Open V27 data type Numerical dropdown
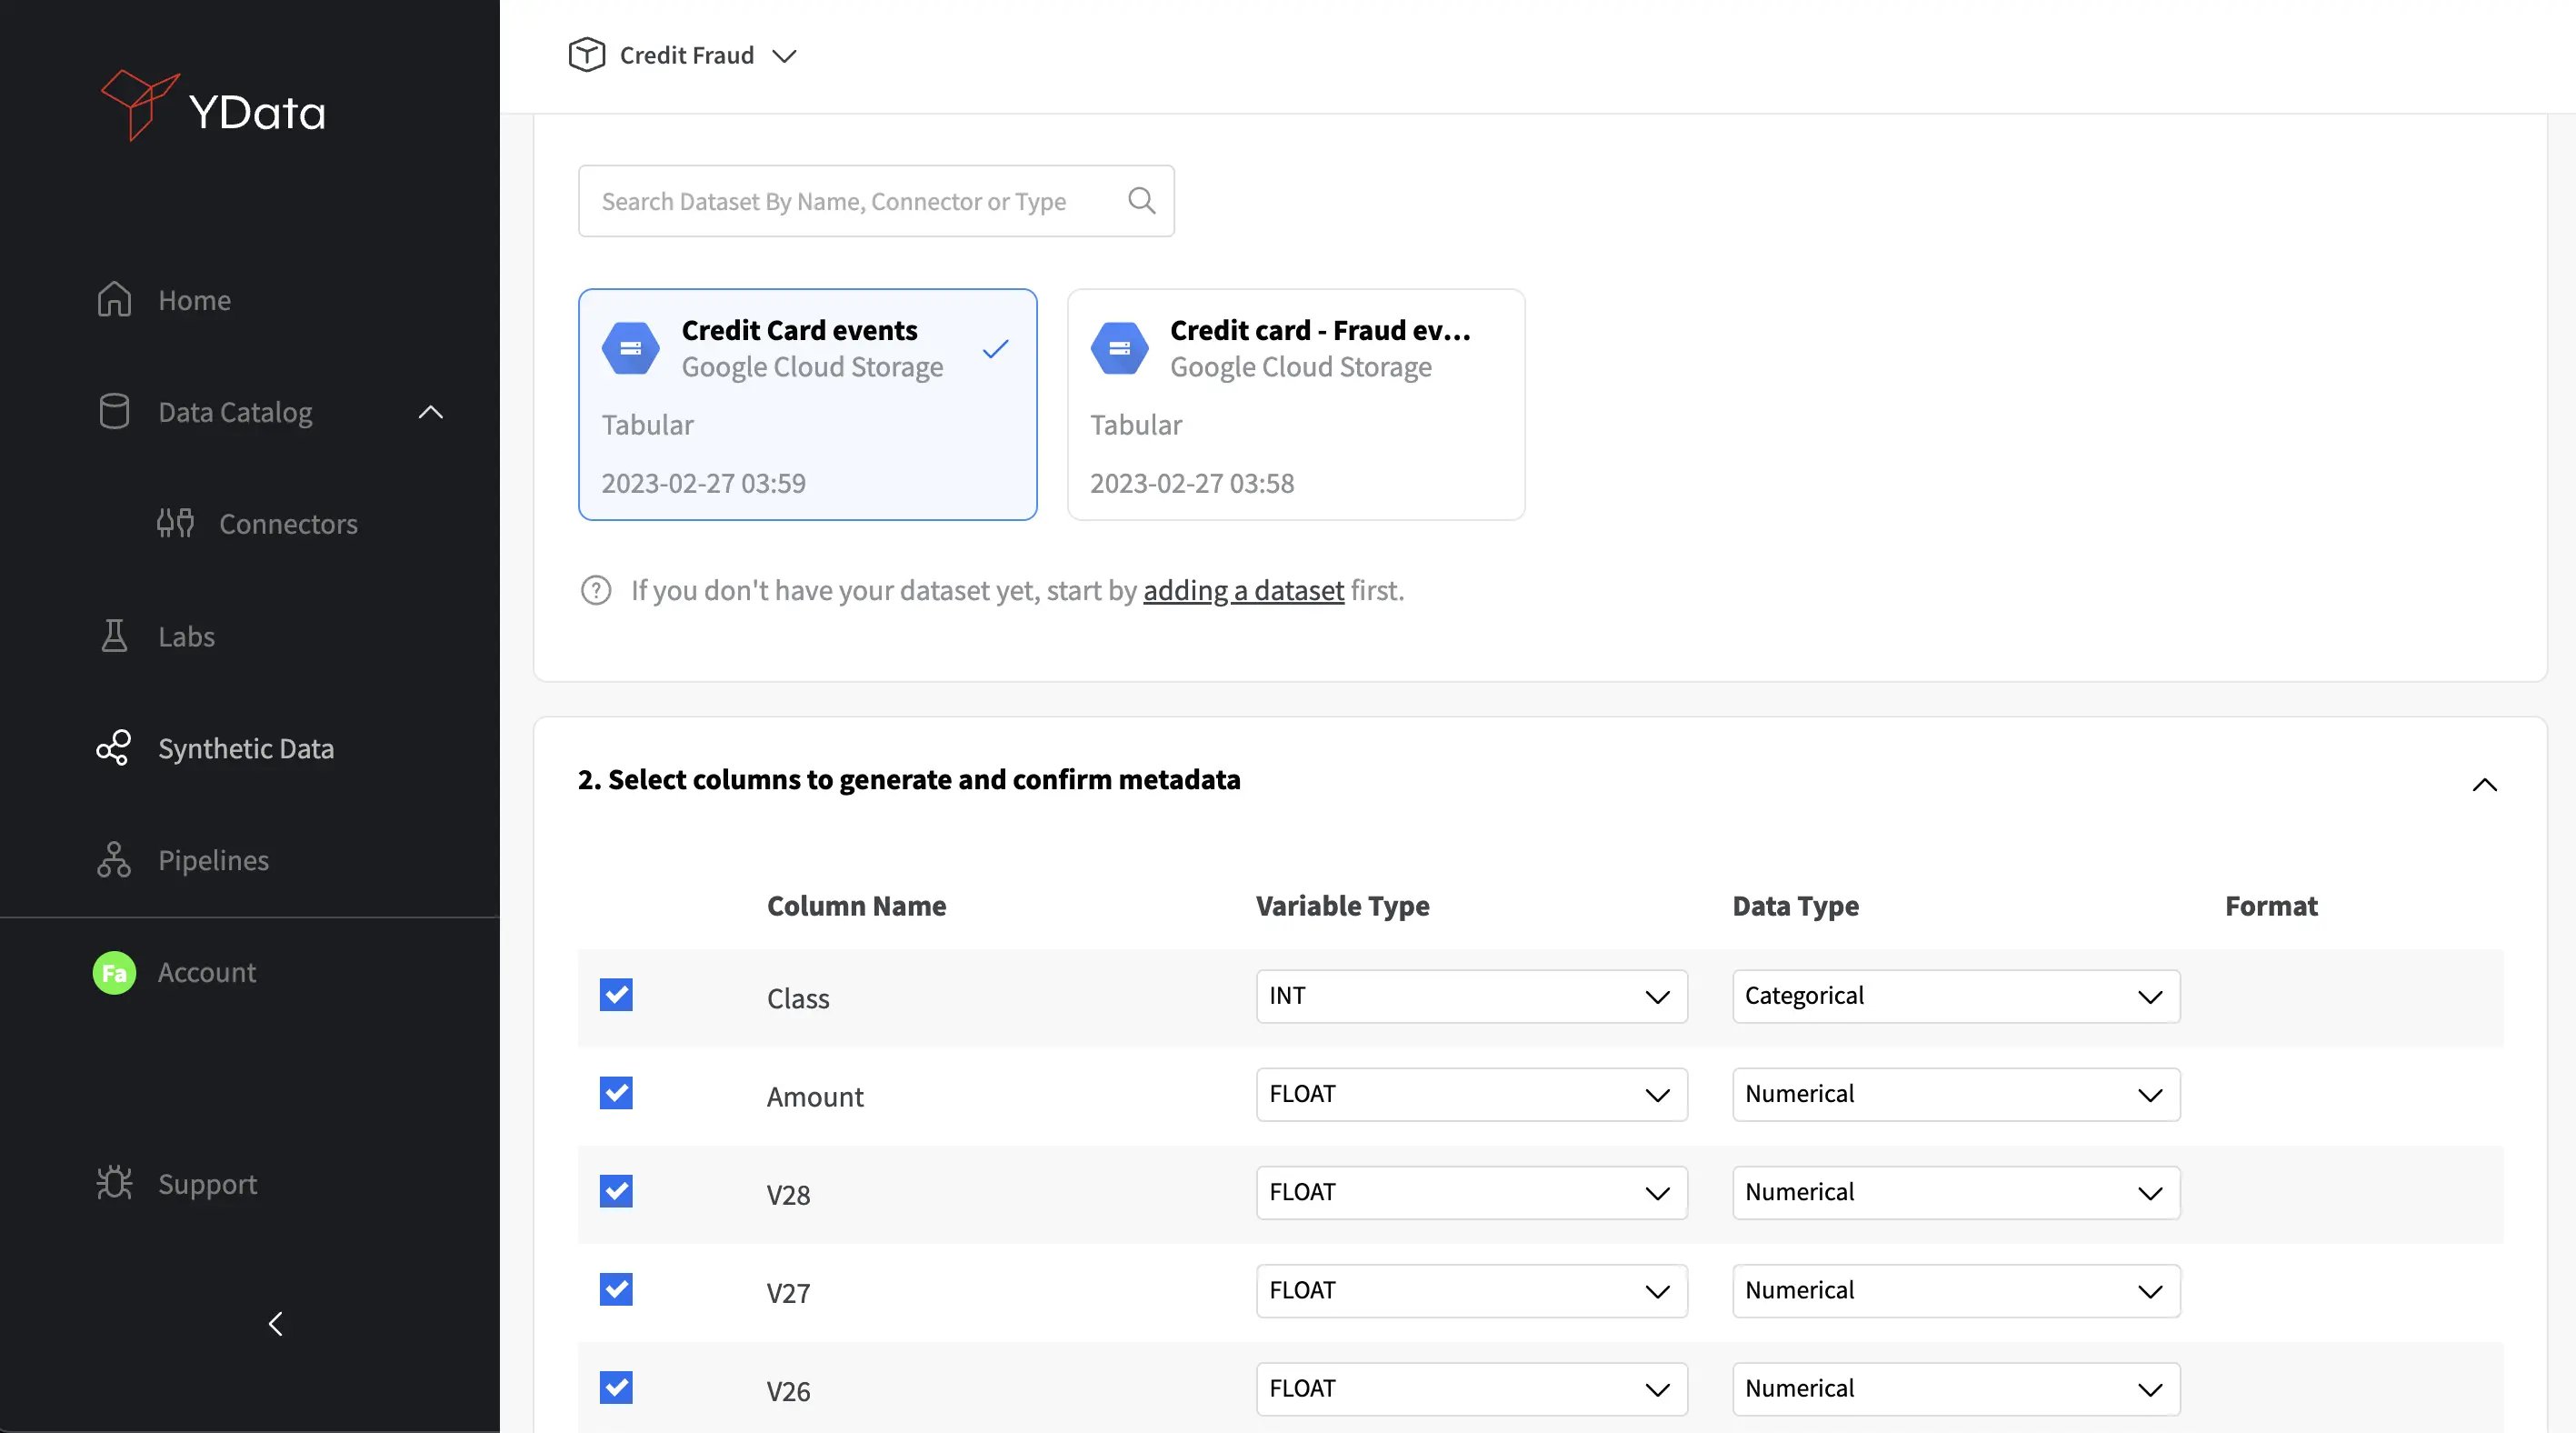Image resolution: width=2576 pixels, height=1433 pixels. point(1956,1290)
